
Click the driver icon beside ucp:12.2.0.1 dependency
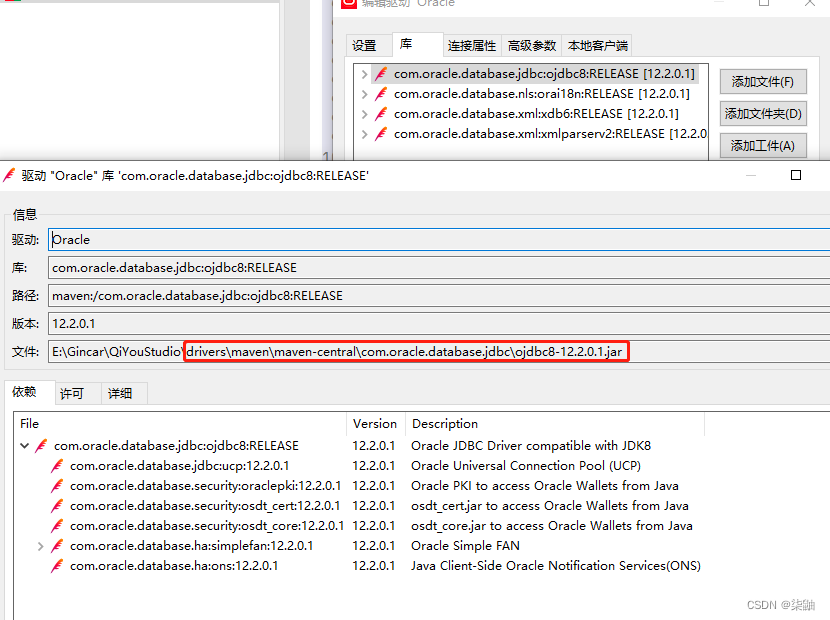(x=57, y=465)
